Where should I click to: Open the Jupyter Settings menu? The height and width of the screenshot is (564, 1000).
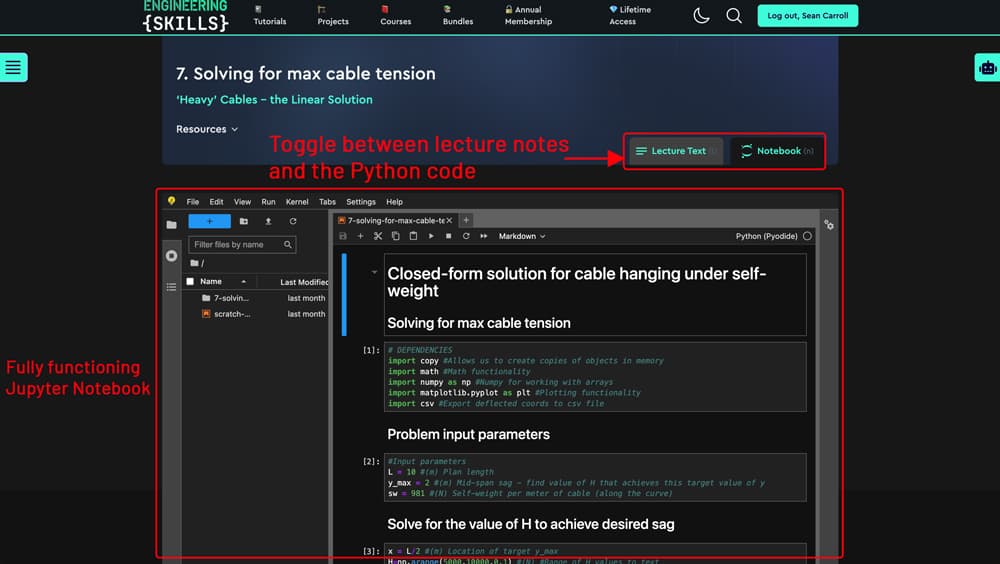(x=361, y=202)
